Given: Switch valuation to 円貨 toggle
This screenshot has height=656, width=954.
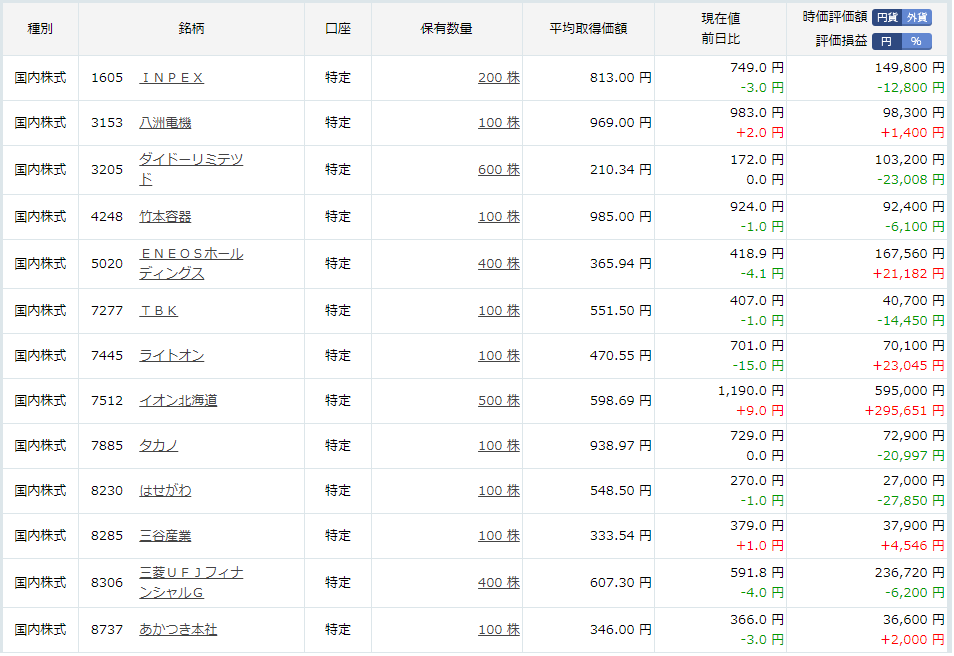Looking at the screenshot, I should [x=887, y=18].
